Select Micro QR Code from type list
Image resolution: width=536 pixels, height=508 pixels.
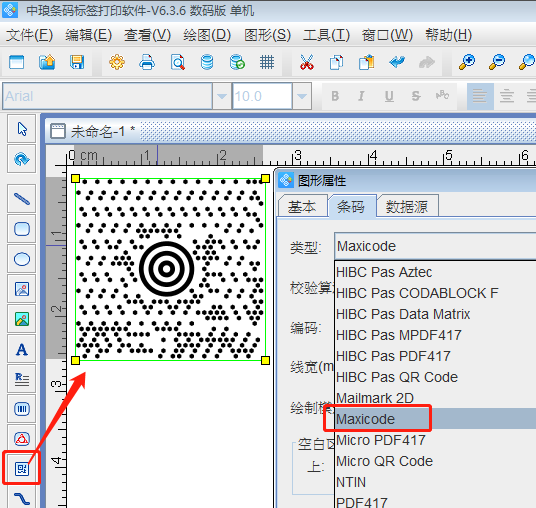pos(384,461)
